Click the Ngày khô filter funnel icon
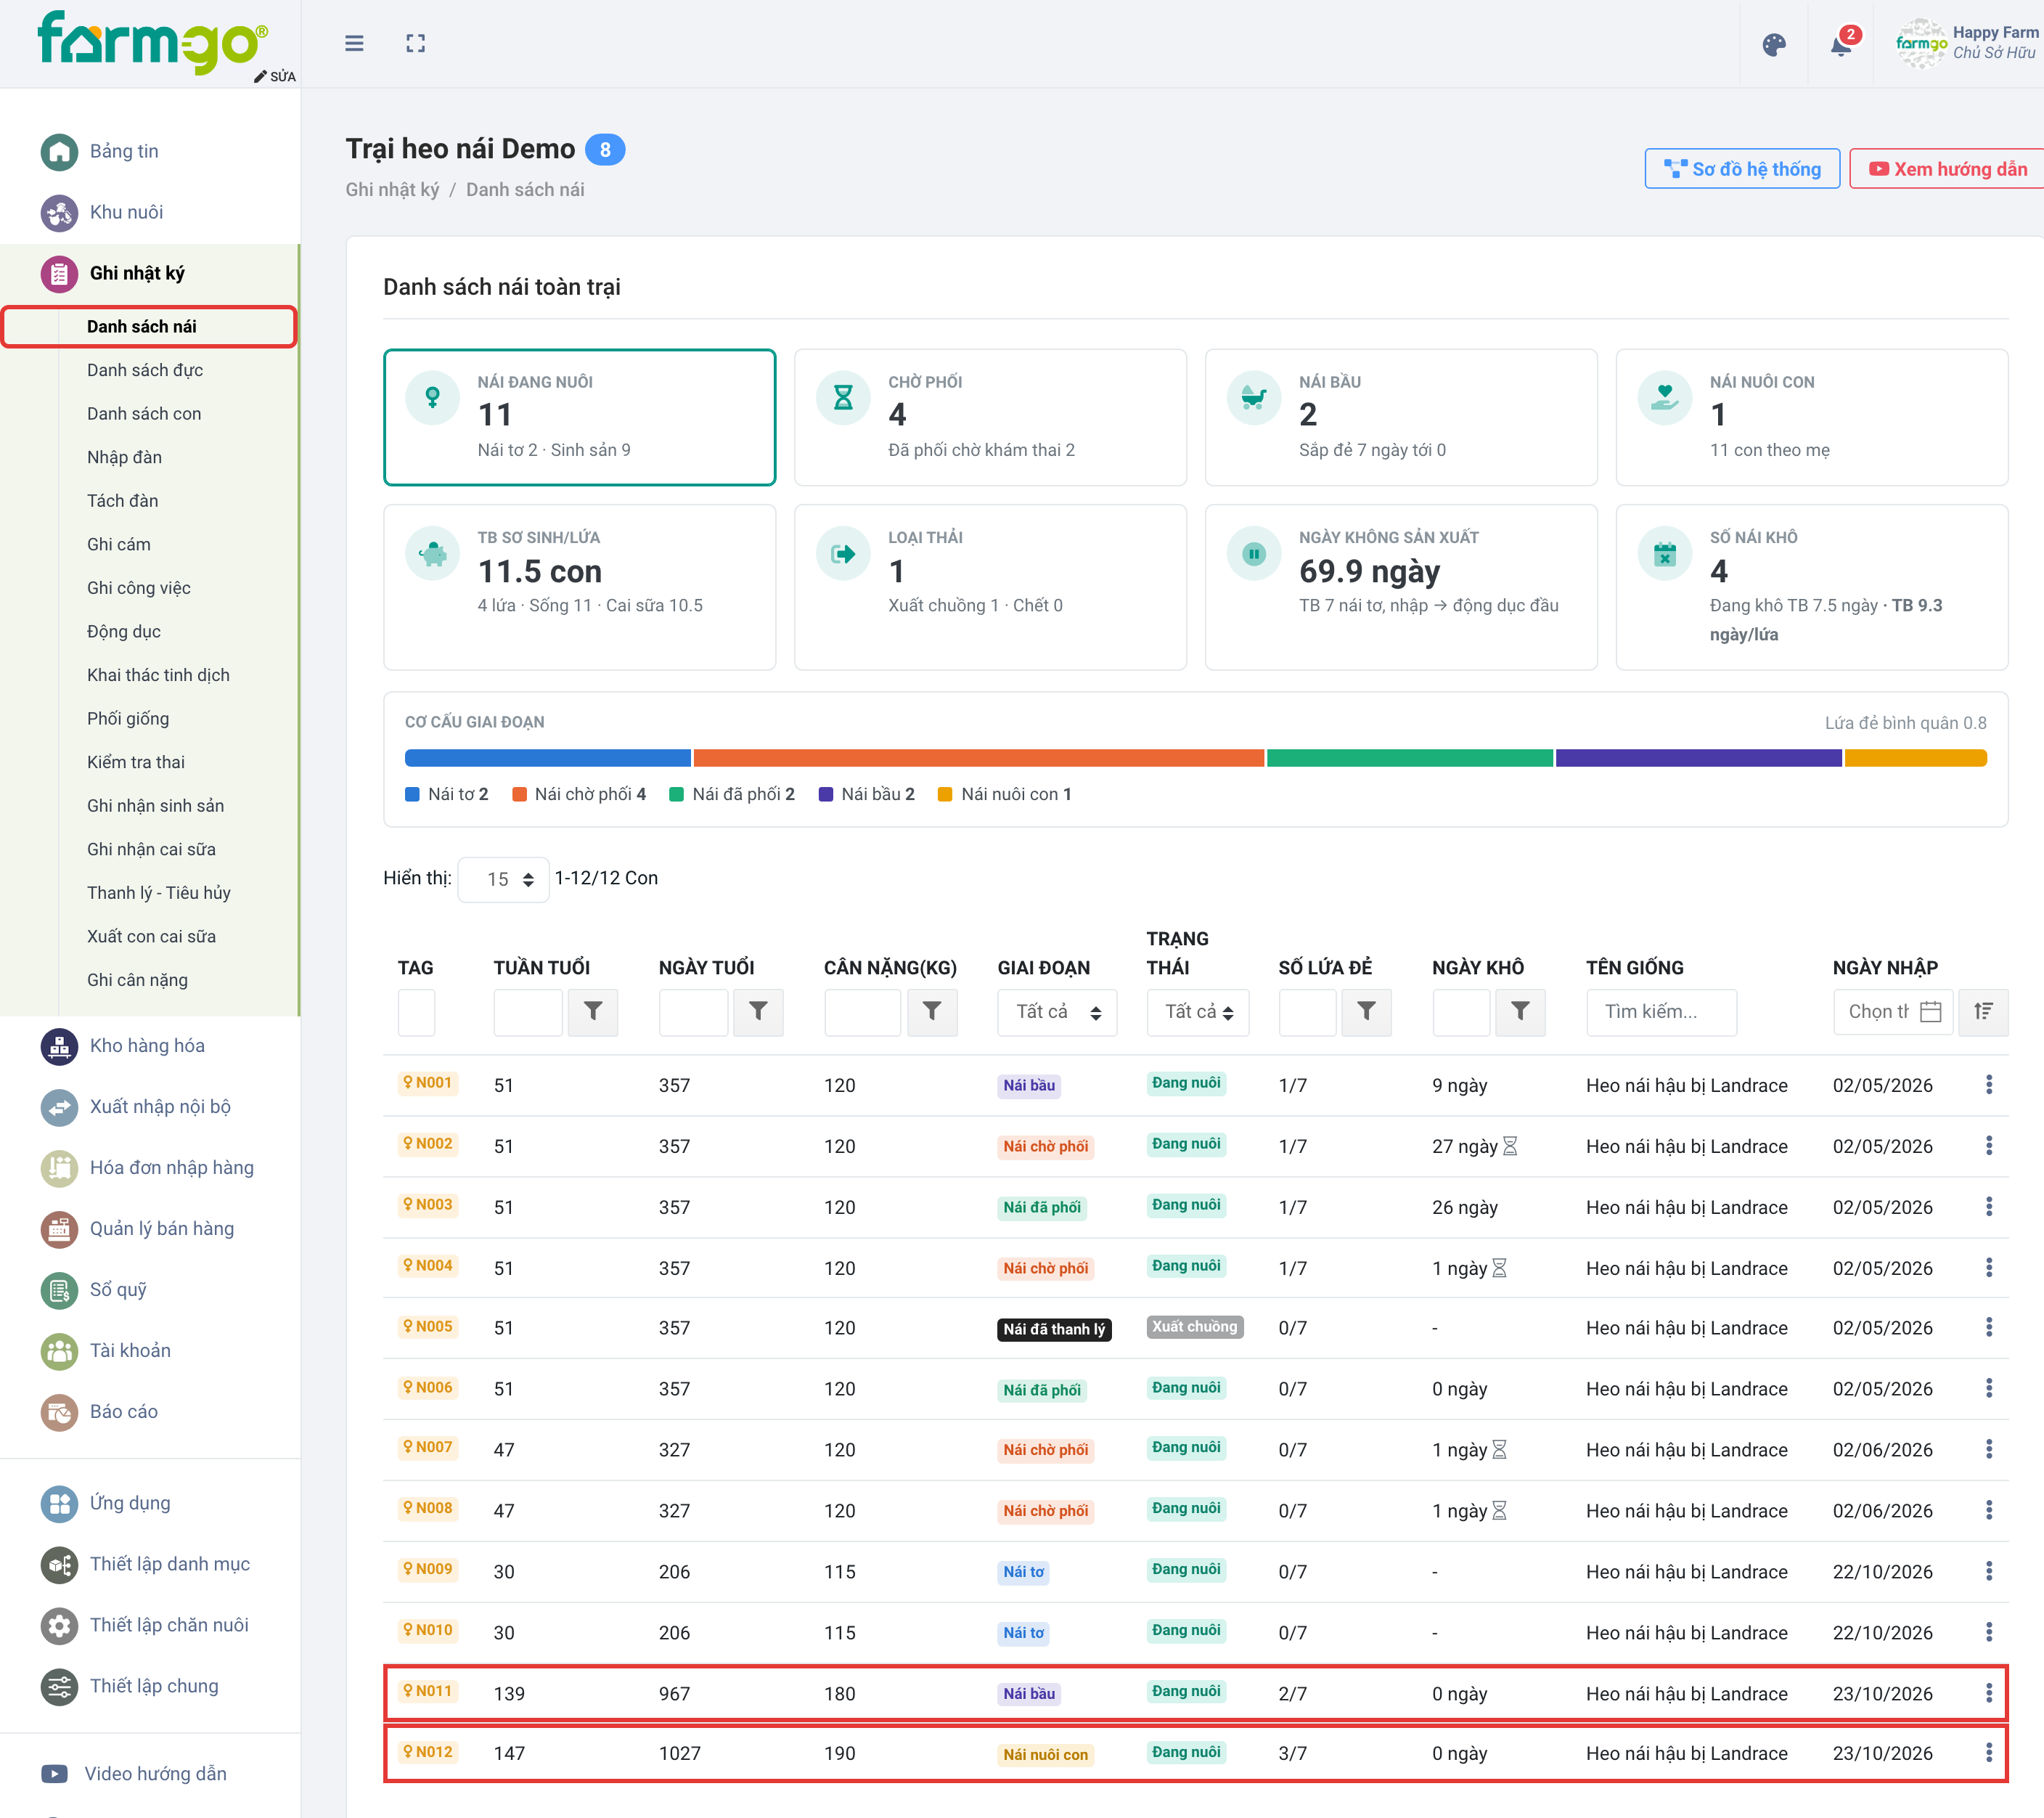This screenshot has height=1818, width=2044. [x=1520, y=1012]
